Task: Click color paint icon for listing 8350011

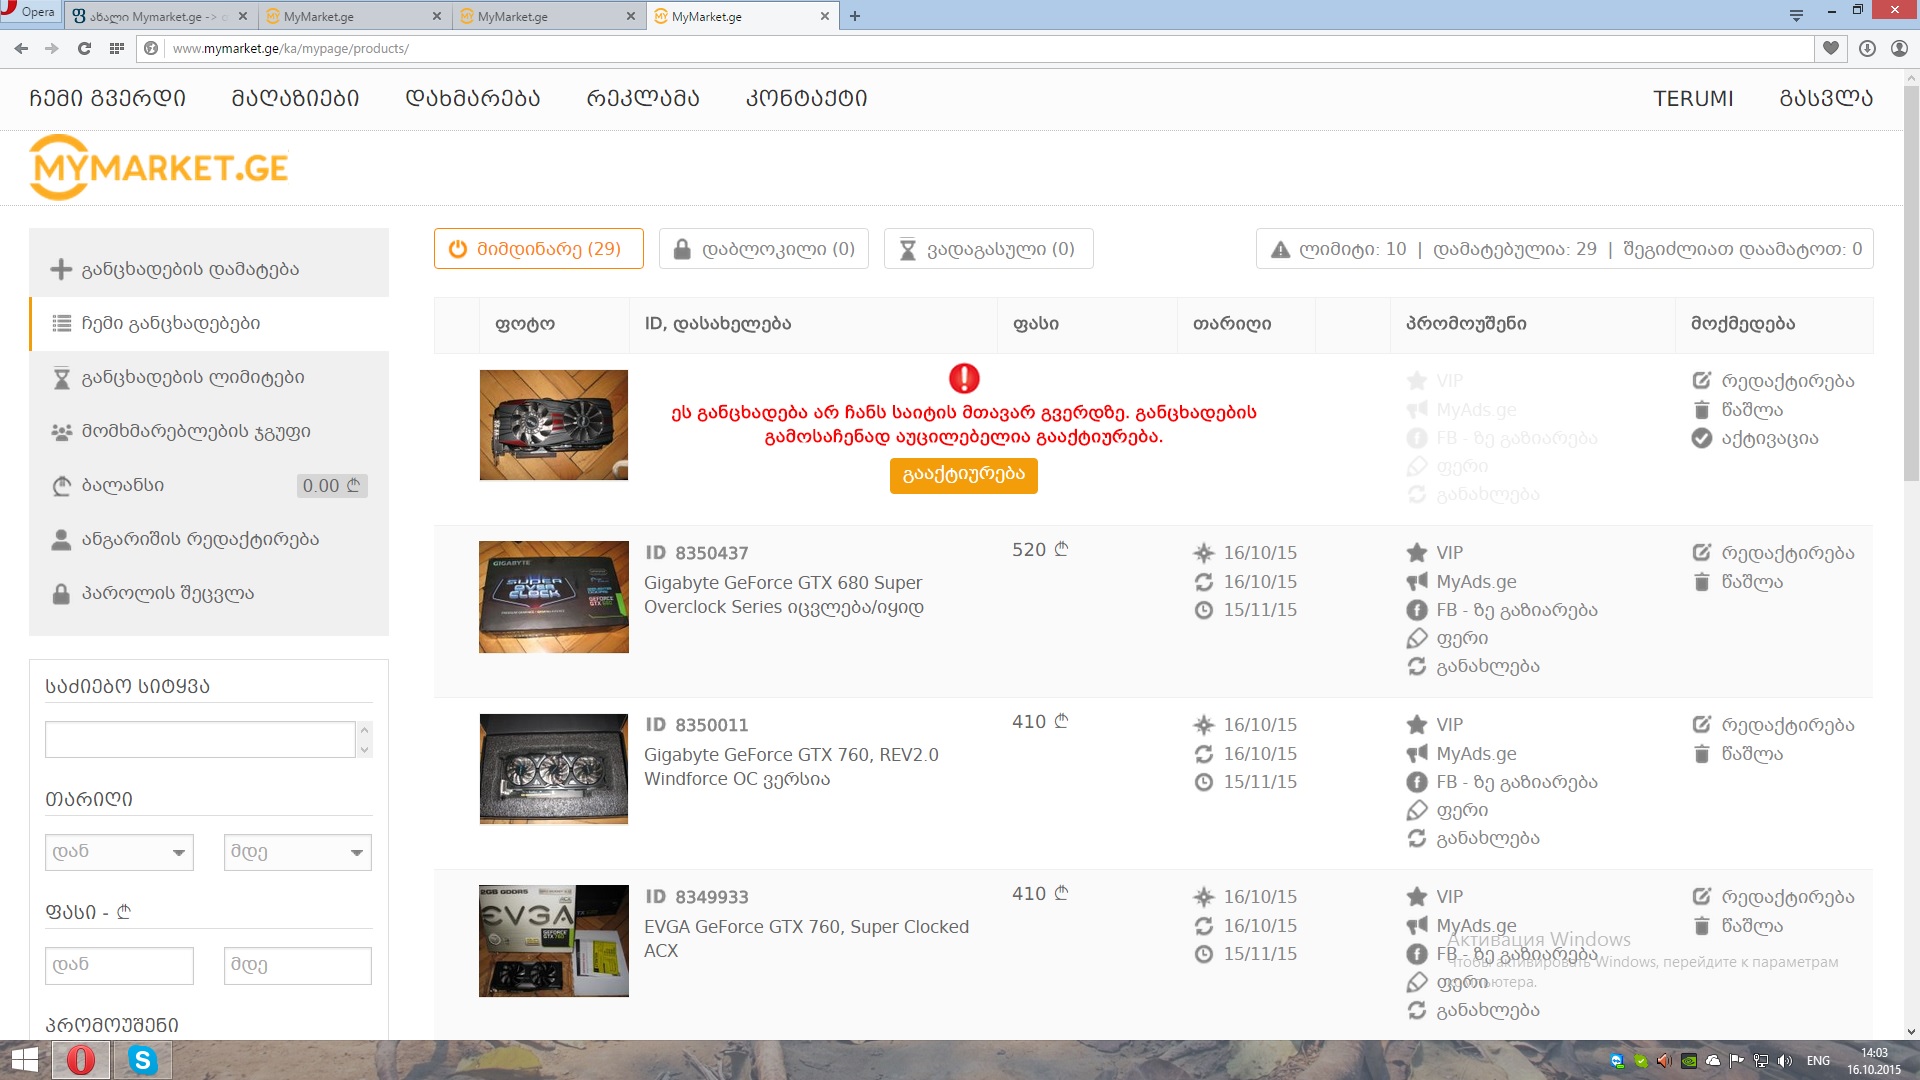Action: (1417, 810)
